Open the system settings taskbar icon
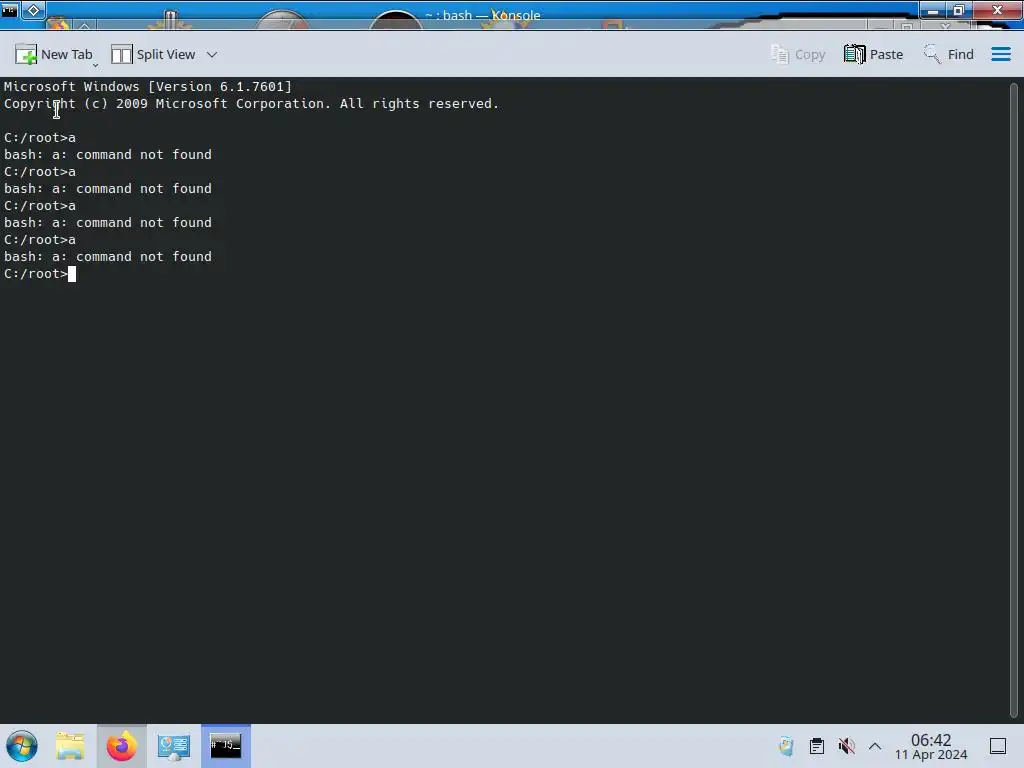 [x=173, y=746]
